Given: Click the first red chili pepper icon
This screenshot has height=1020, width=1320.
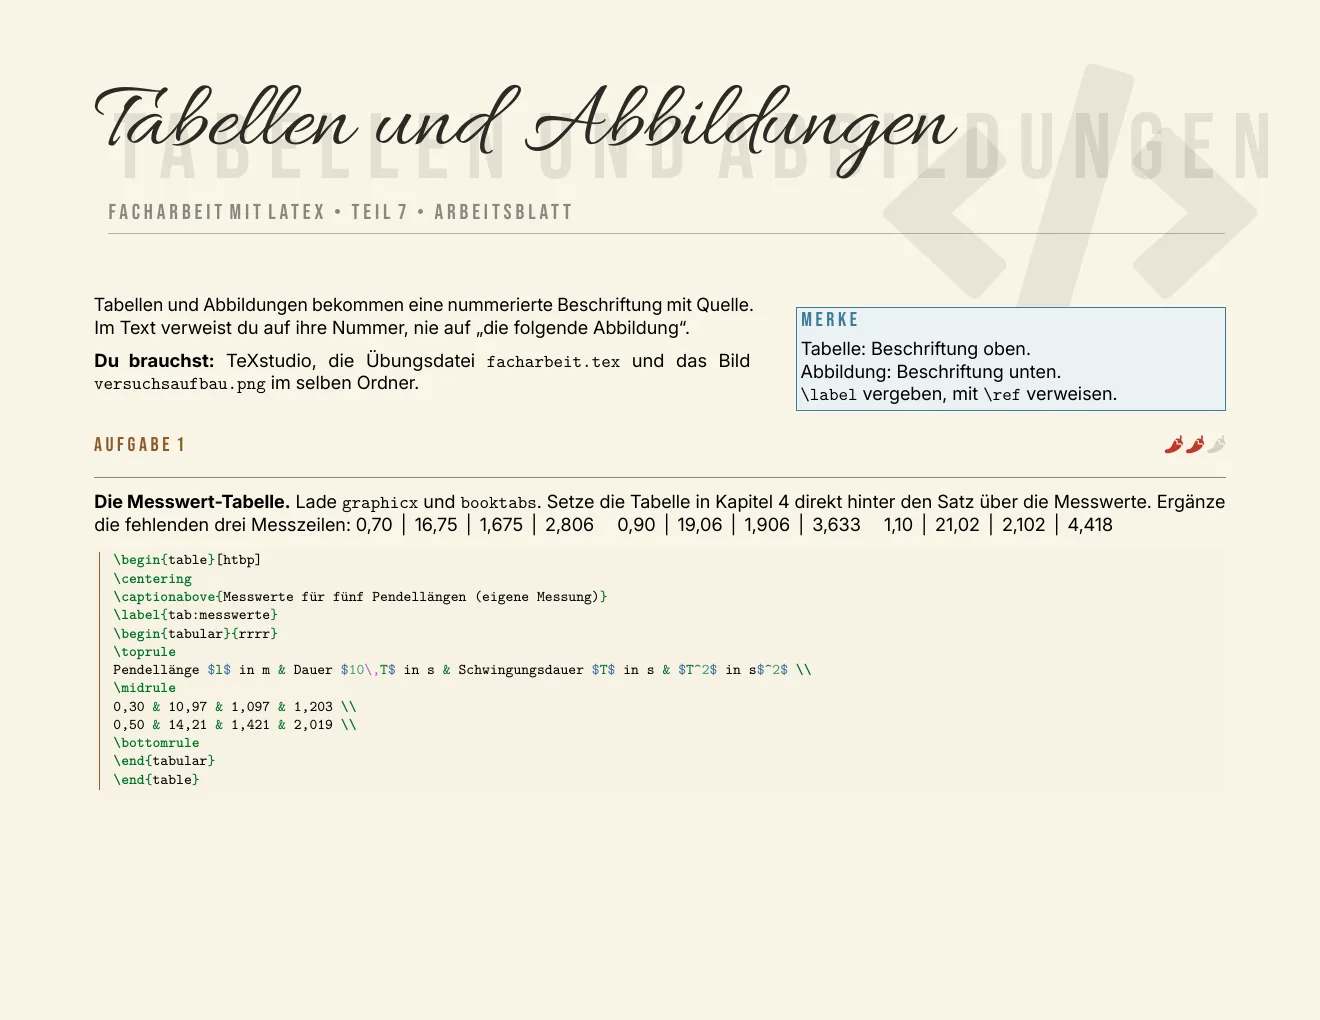Looking at the screenshot, I should (1174, 445).
